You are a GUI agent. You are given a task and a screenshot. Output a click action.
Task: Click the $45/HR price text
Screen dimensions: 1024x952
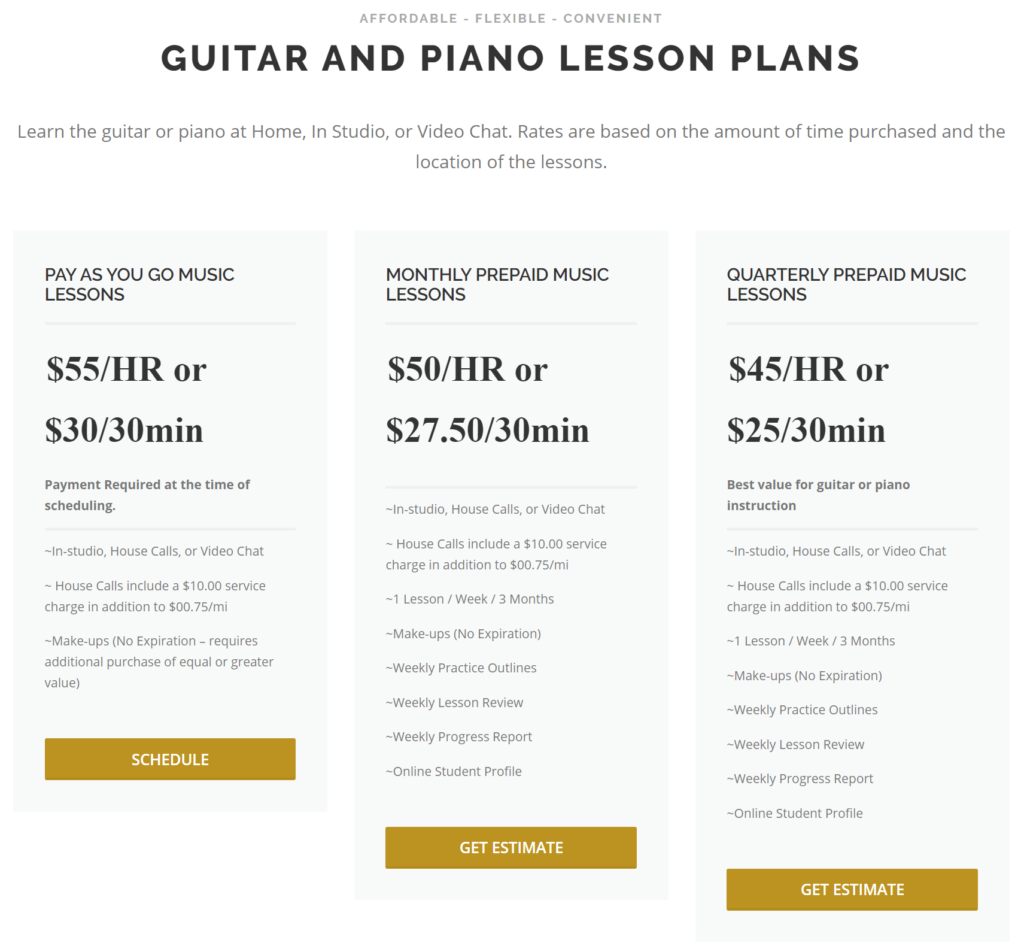[x=788, y=370]
